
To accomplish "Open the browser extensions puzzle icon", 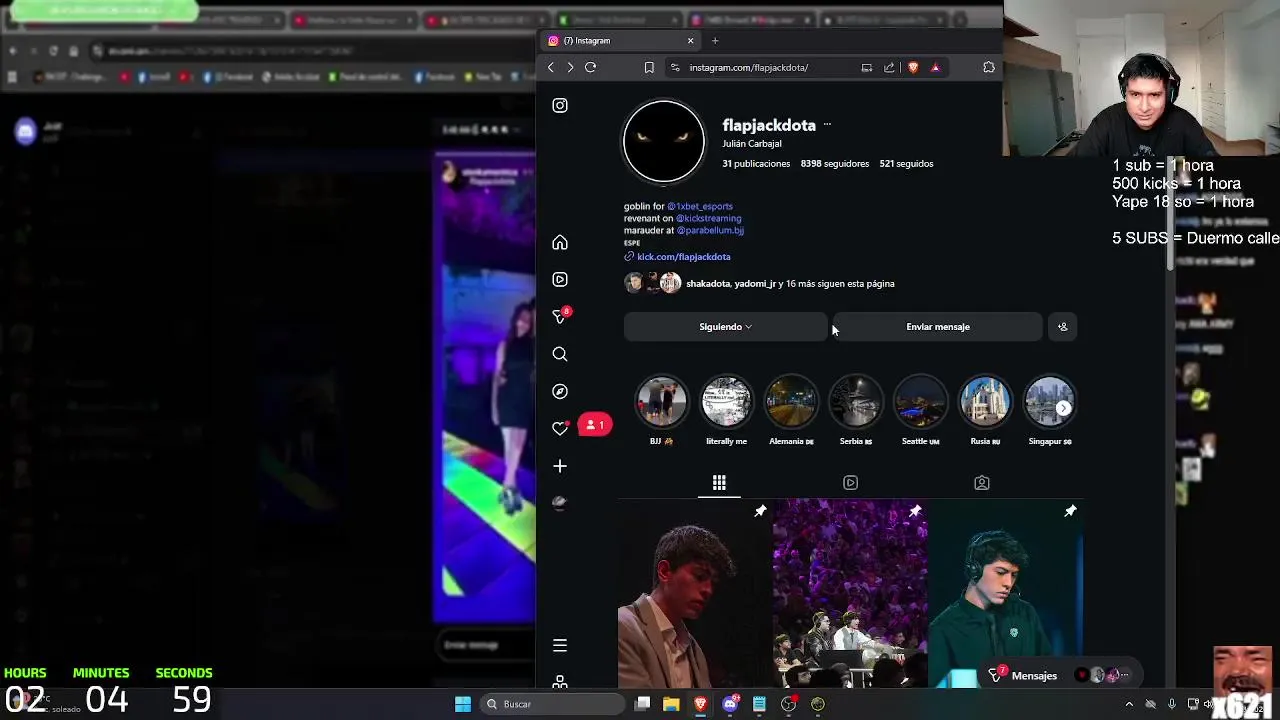I will tap(989, 67).
